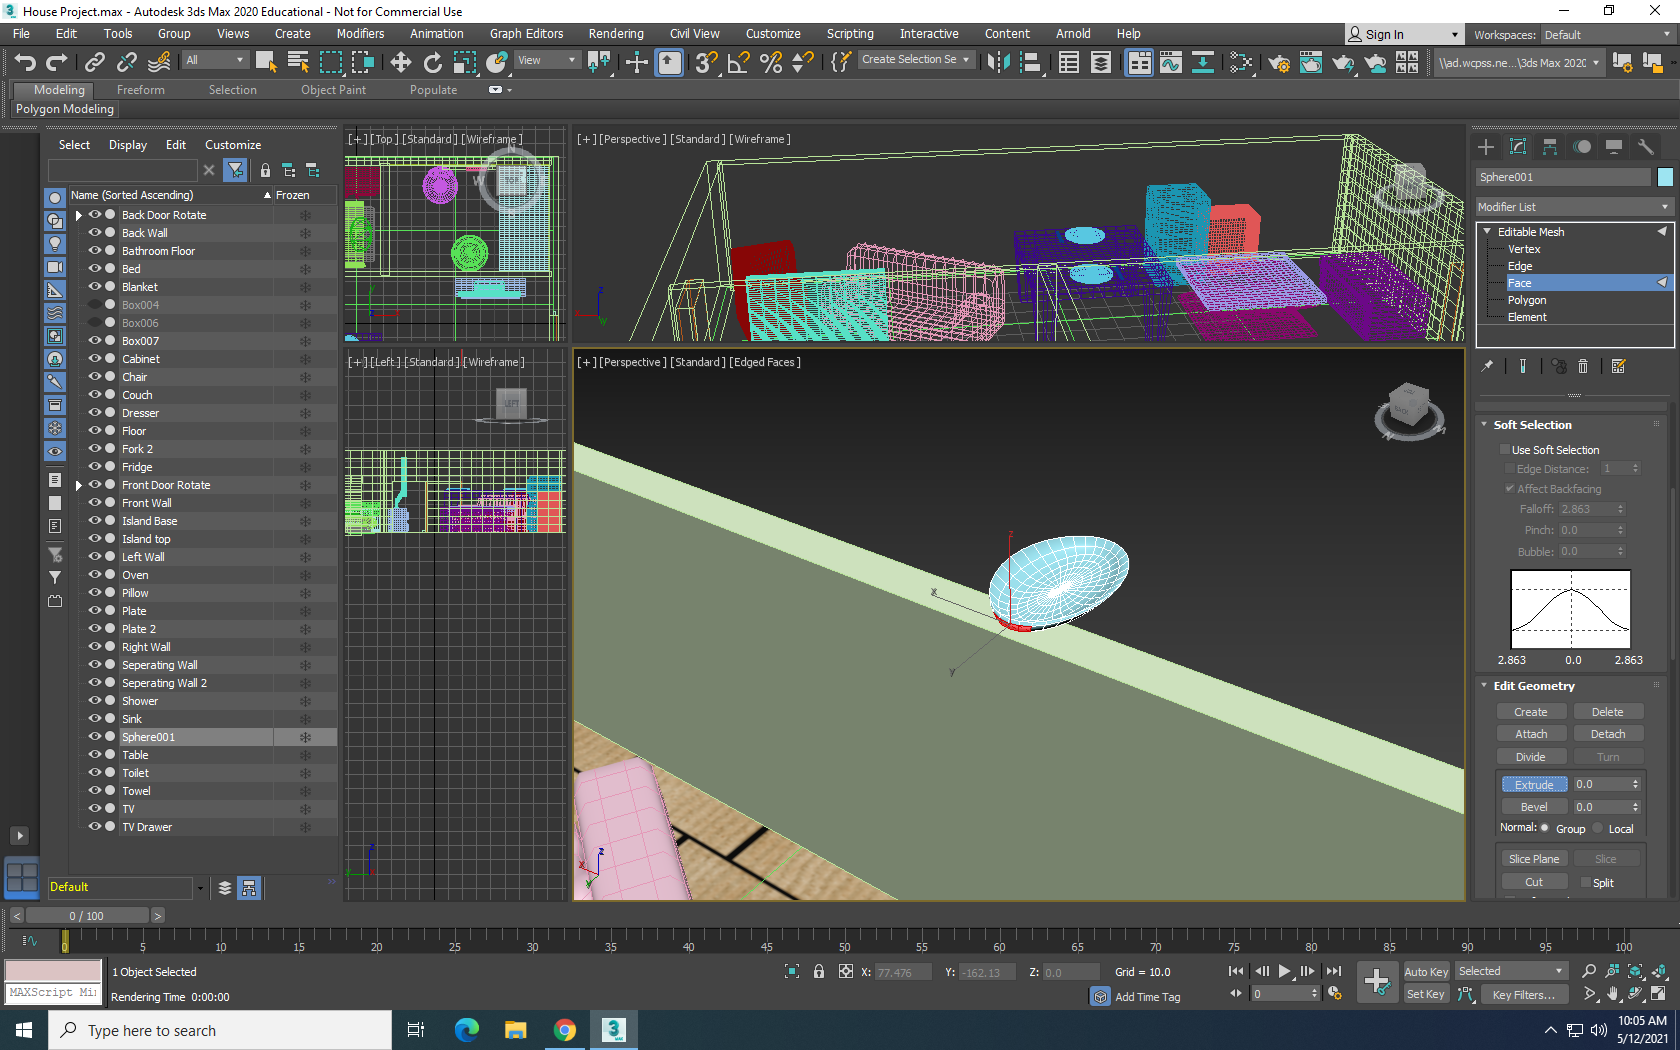This screenshot has height=1050, width=1680.
Task: Collapse the Soft Selection rollout
Action: (1532, 425)
